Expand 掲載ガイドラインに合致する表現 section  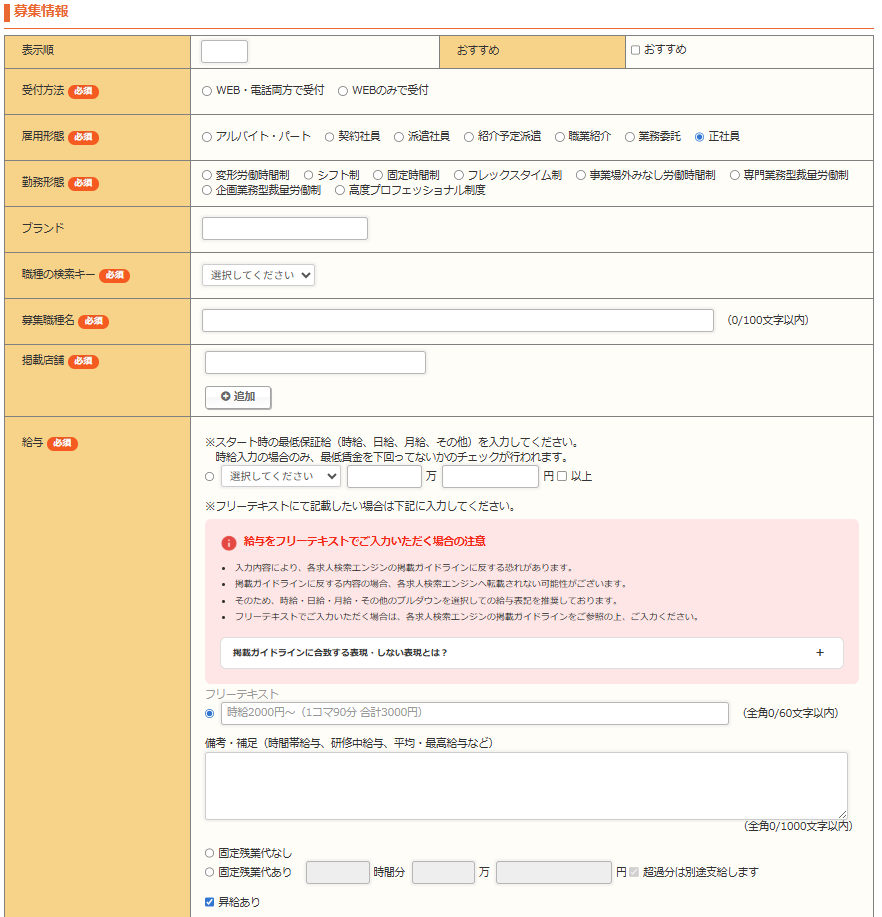tap(340, 653)
